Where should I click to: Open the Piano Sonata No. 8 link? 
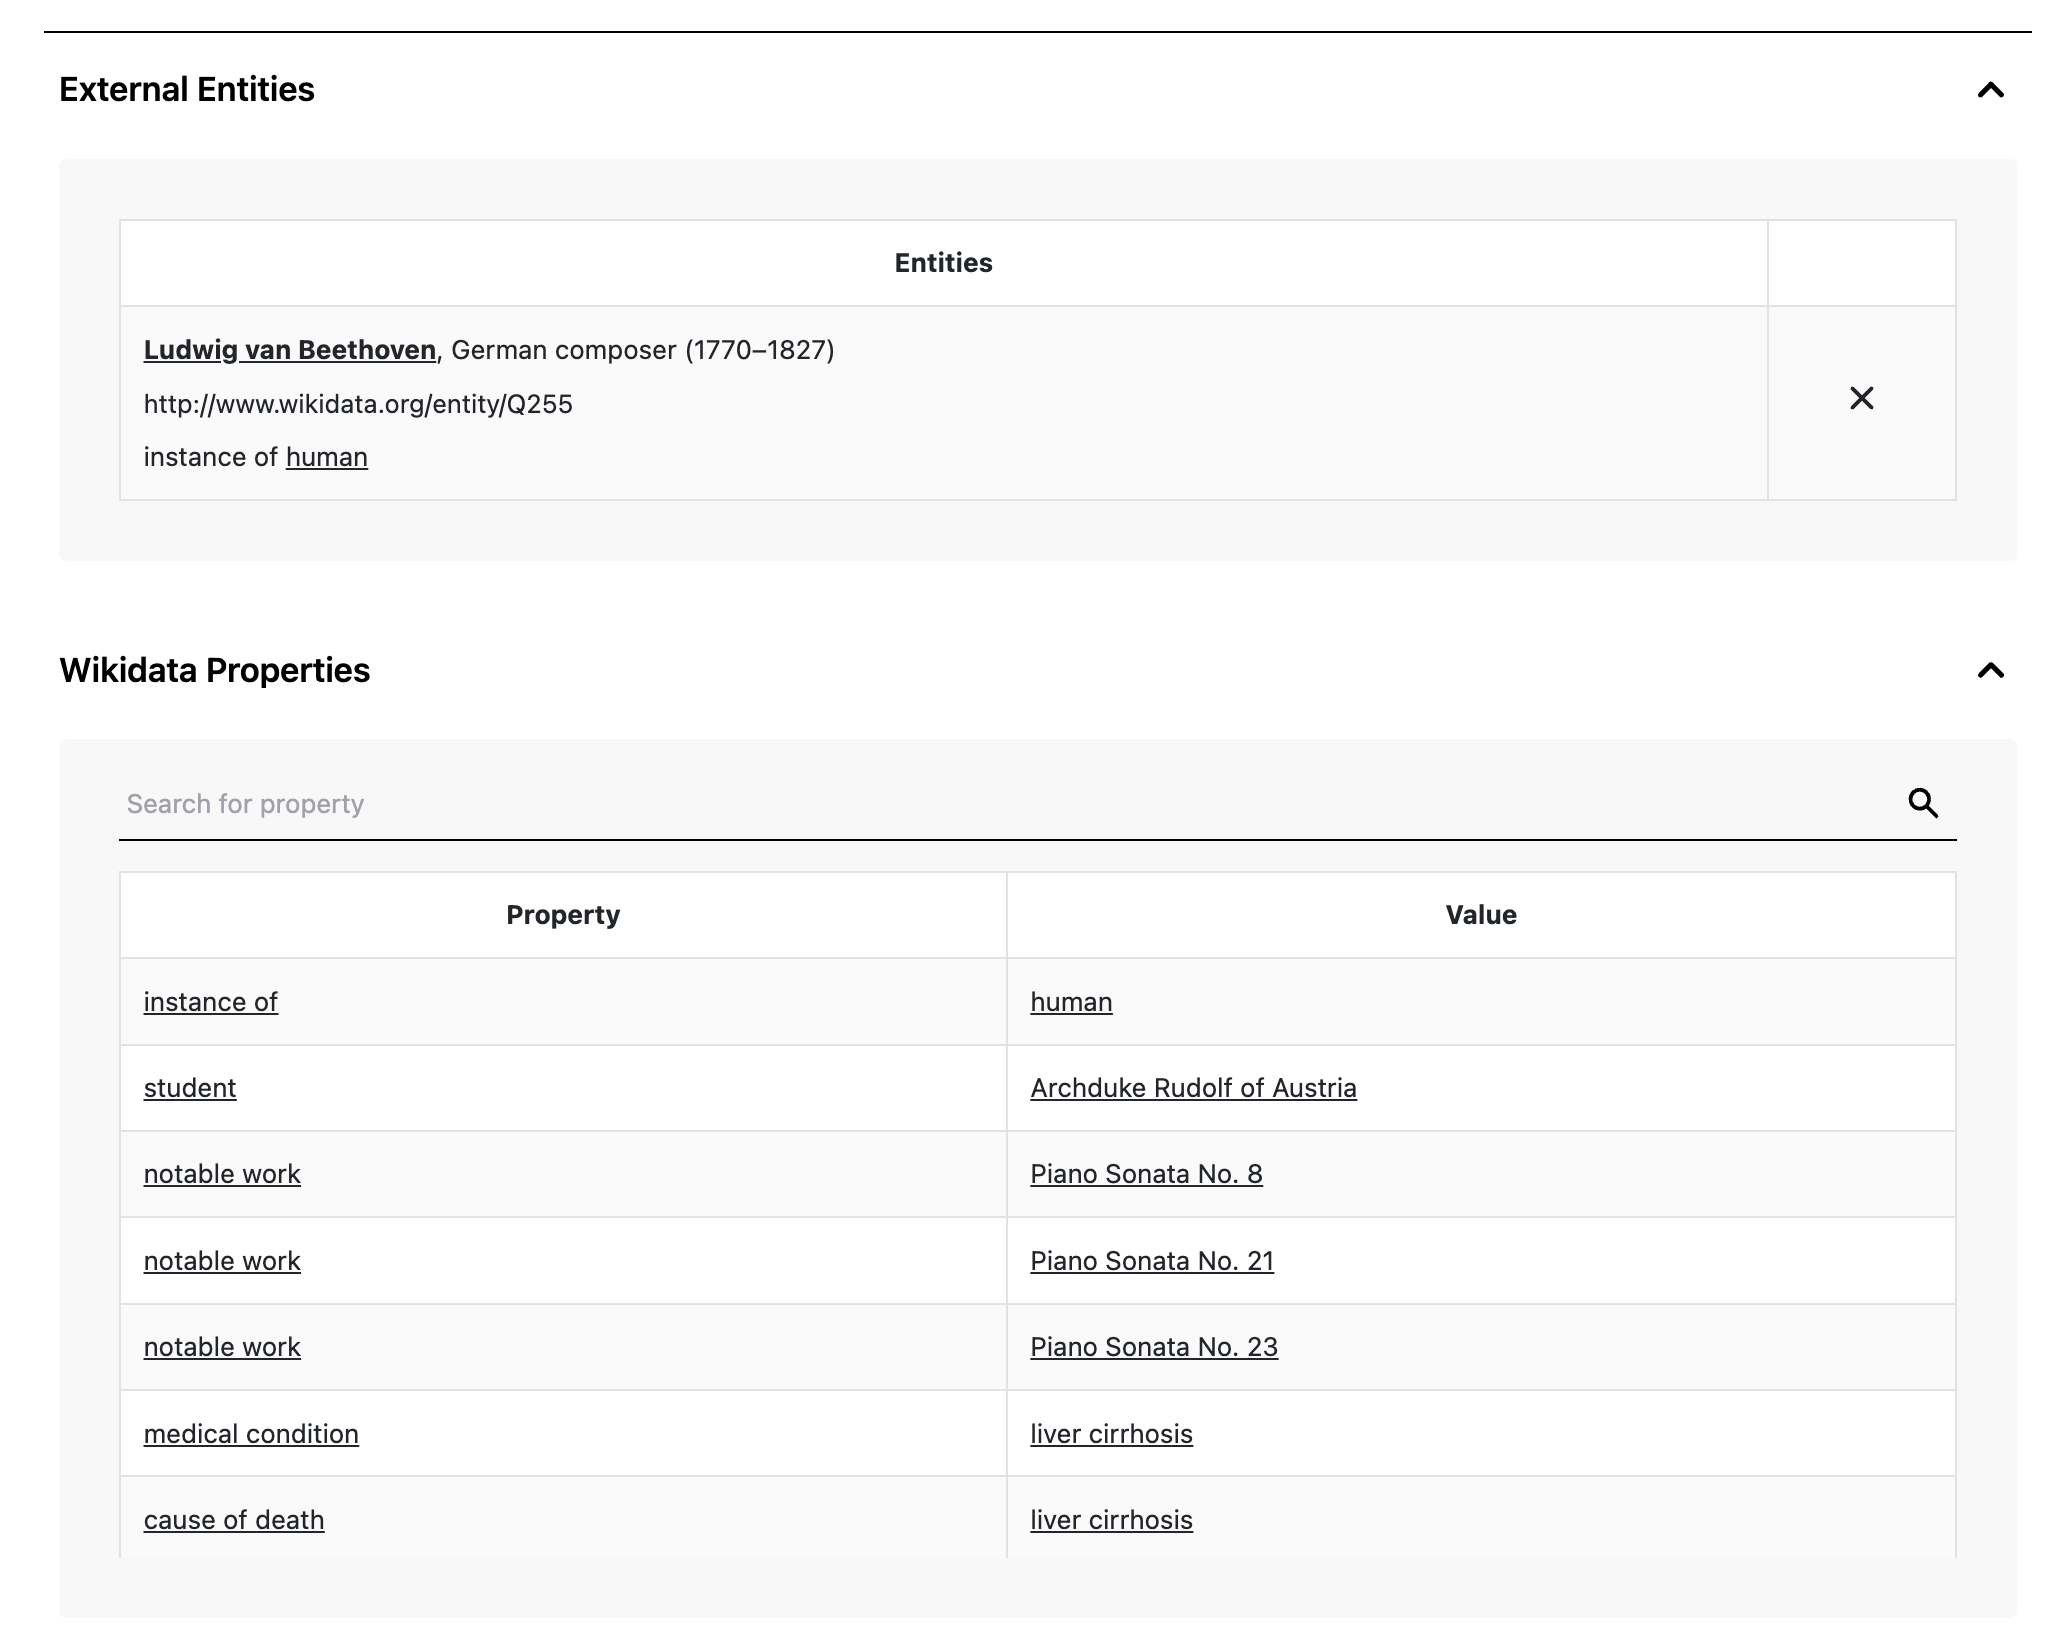pyautogui.click(x=1146, y=1174)
